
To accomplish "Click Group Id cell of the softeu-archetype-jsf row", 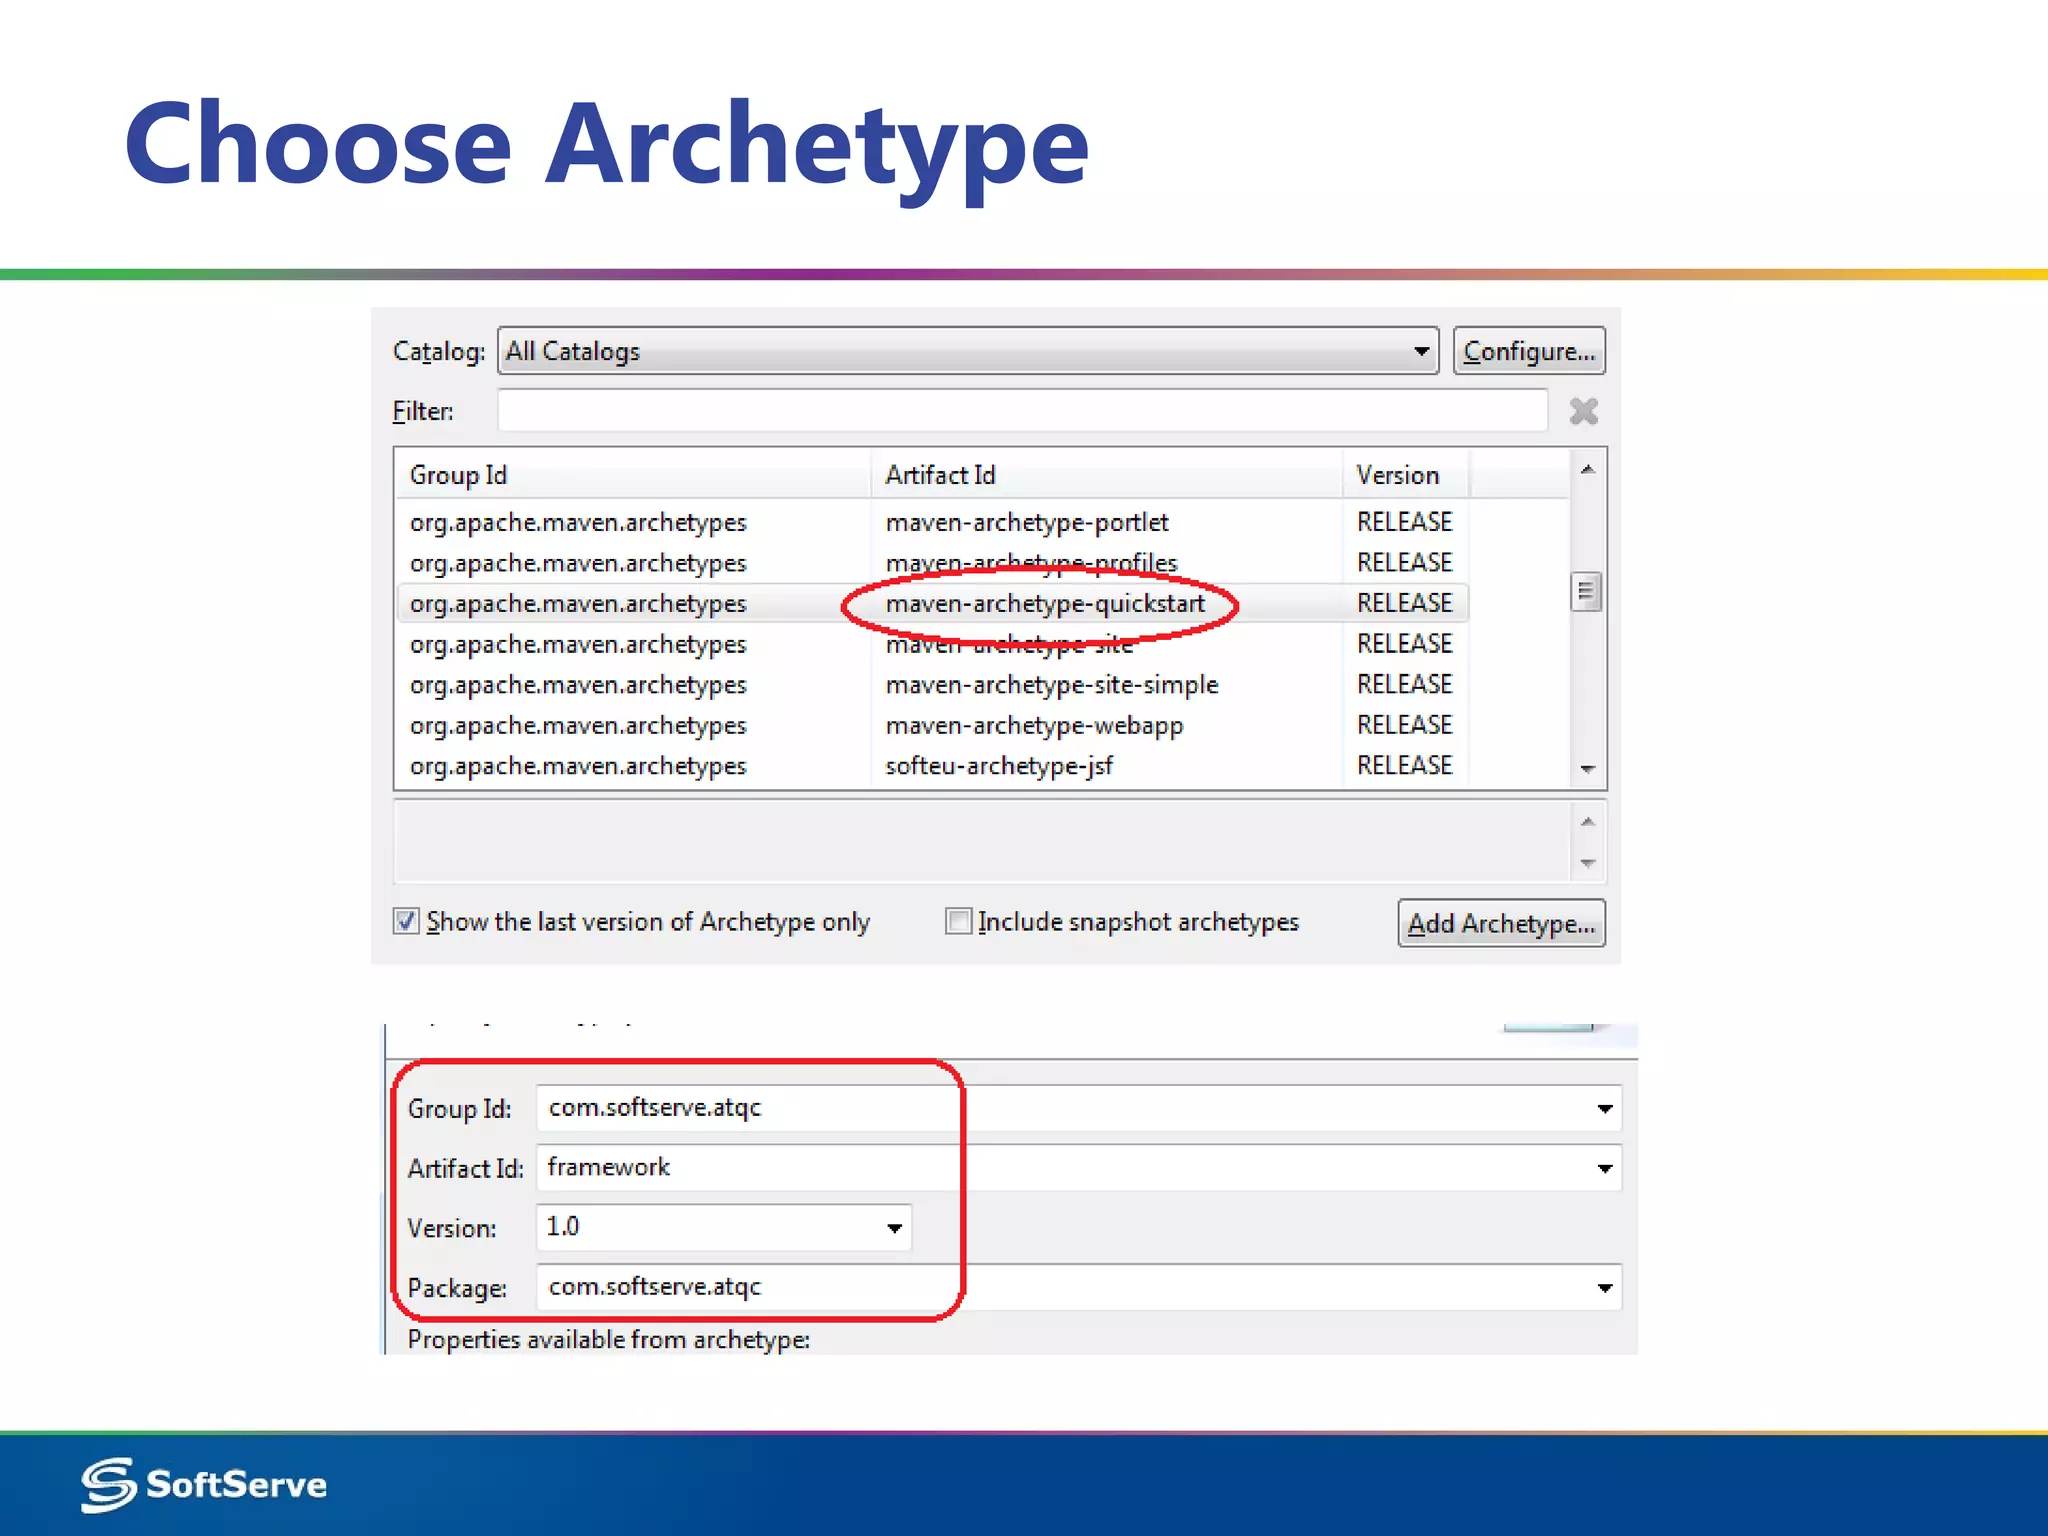I will 578,766.
